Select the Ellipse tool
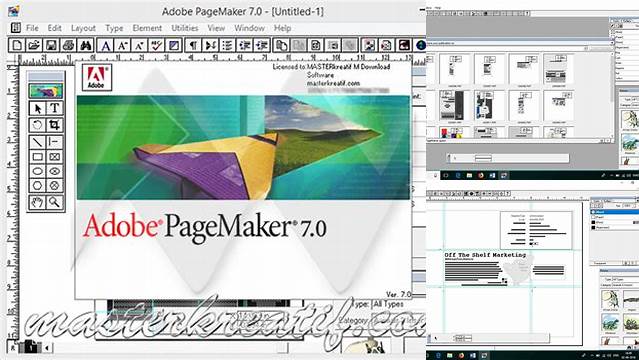639x360 pixels. [37, 172]
